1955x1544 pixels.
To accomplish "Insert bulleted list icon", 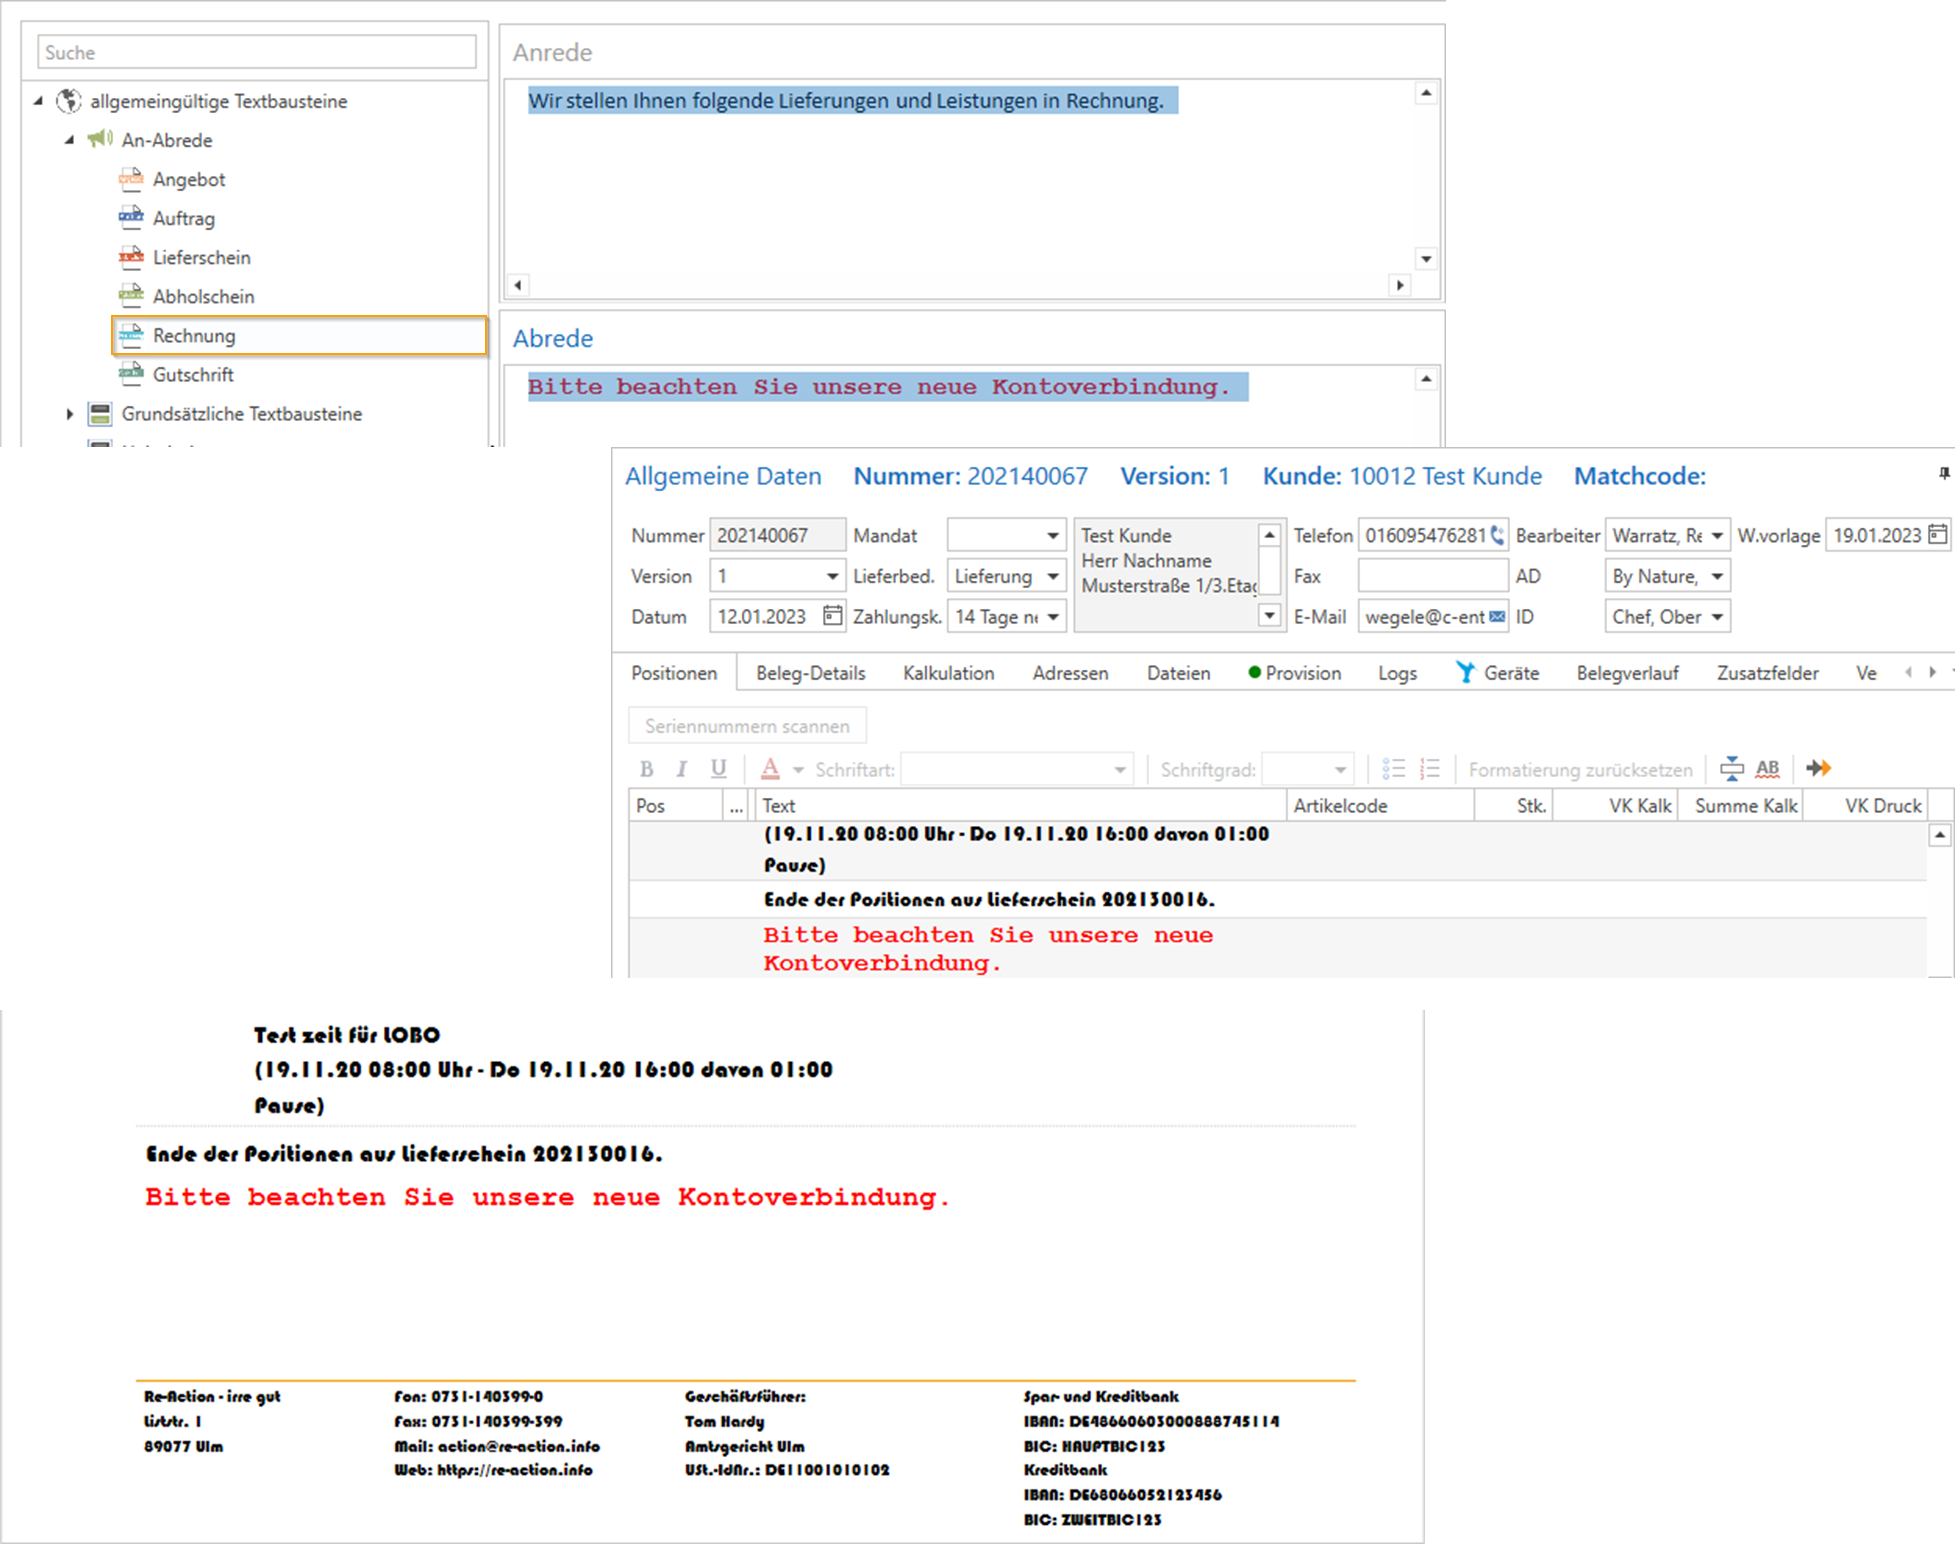I will [x=1393, y=769].
